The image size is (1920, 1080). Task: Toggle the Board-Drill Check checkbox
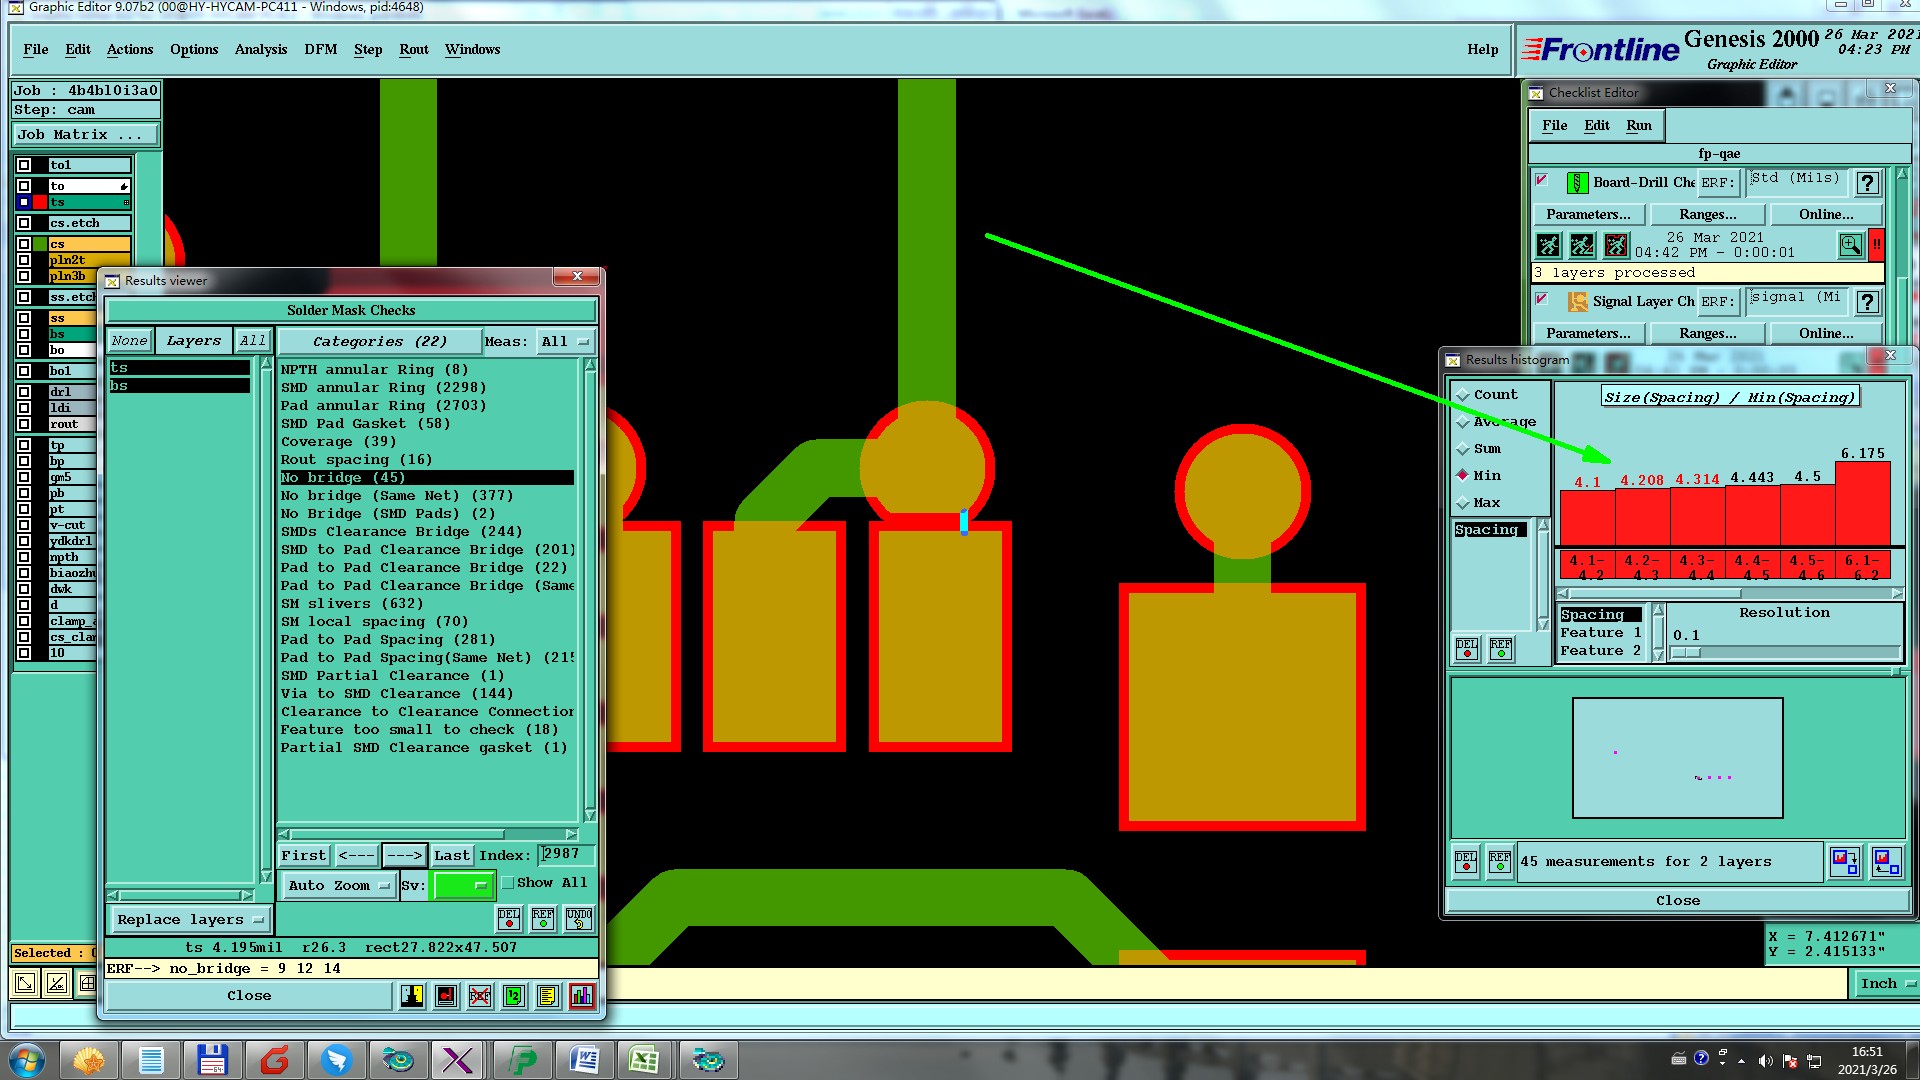[x=1542, y=181]
